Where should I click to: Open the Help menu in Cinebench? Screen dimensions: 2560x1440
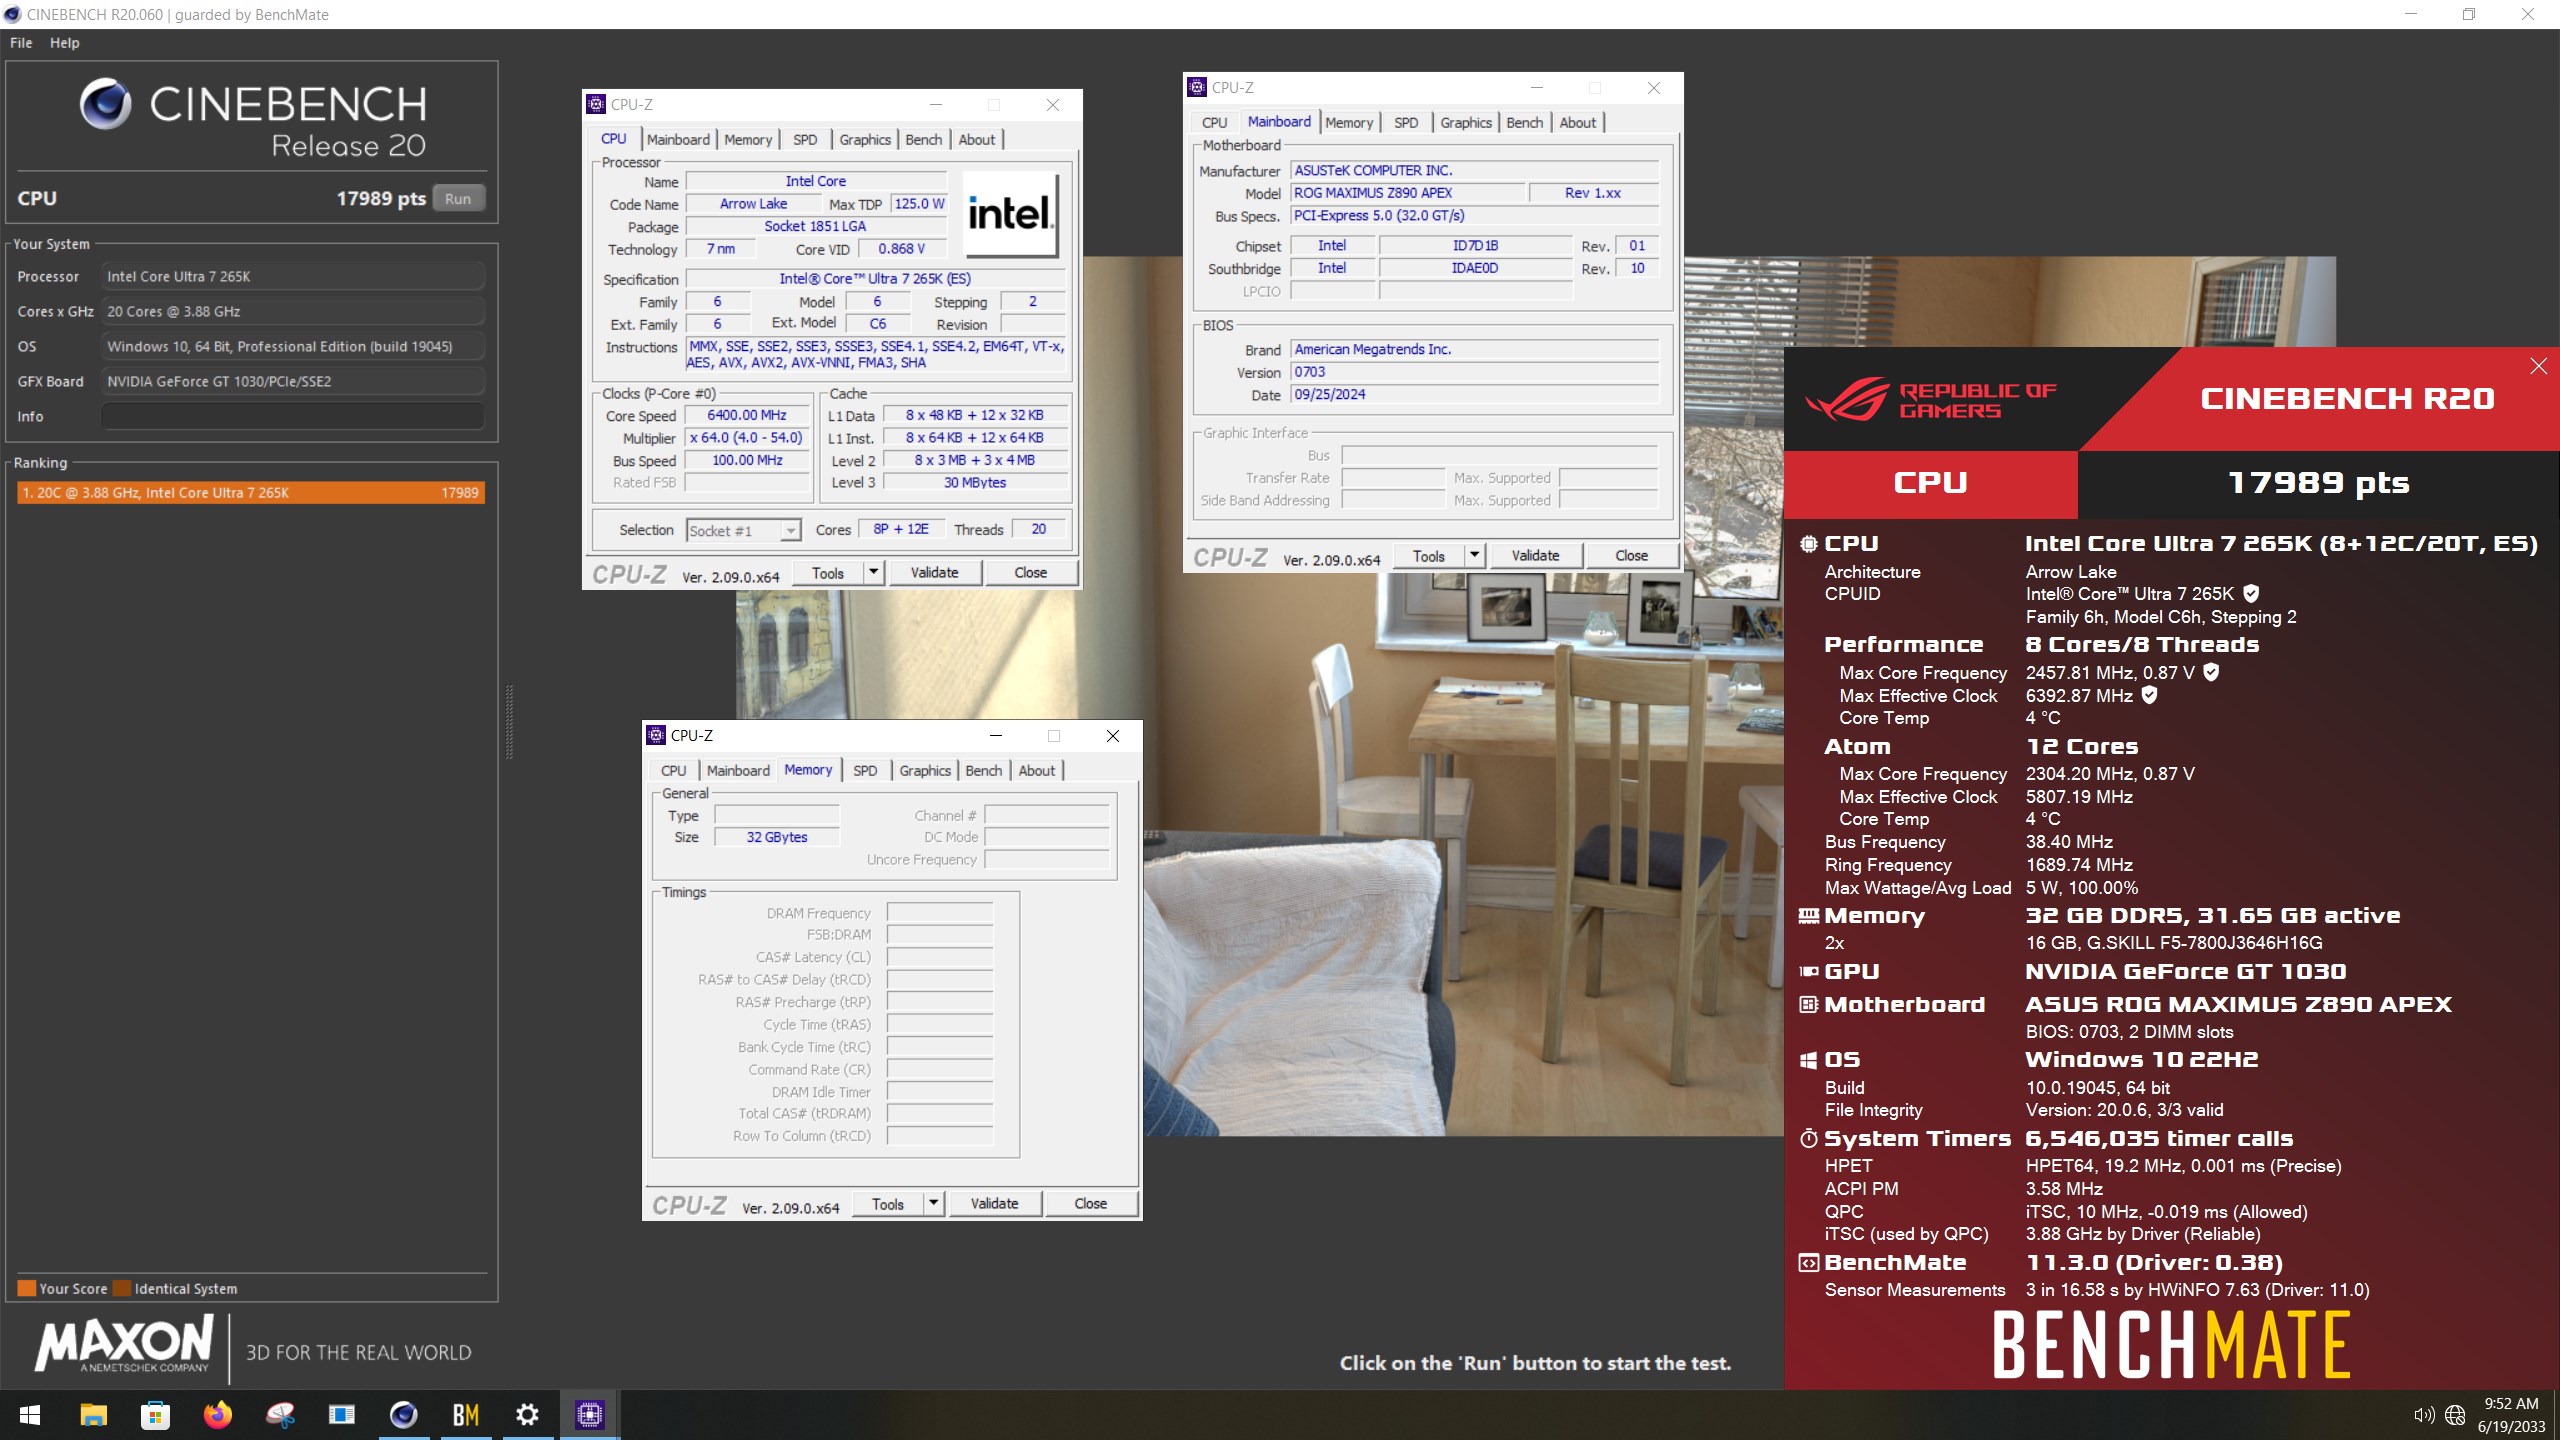(x=65, y=43)
